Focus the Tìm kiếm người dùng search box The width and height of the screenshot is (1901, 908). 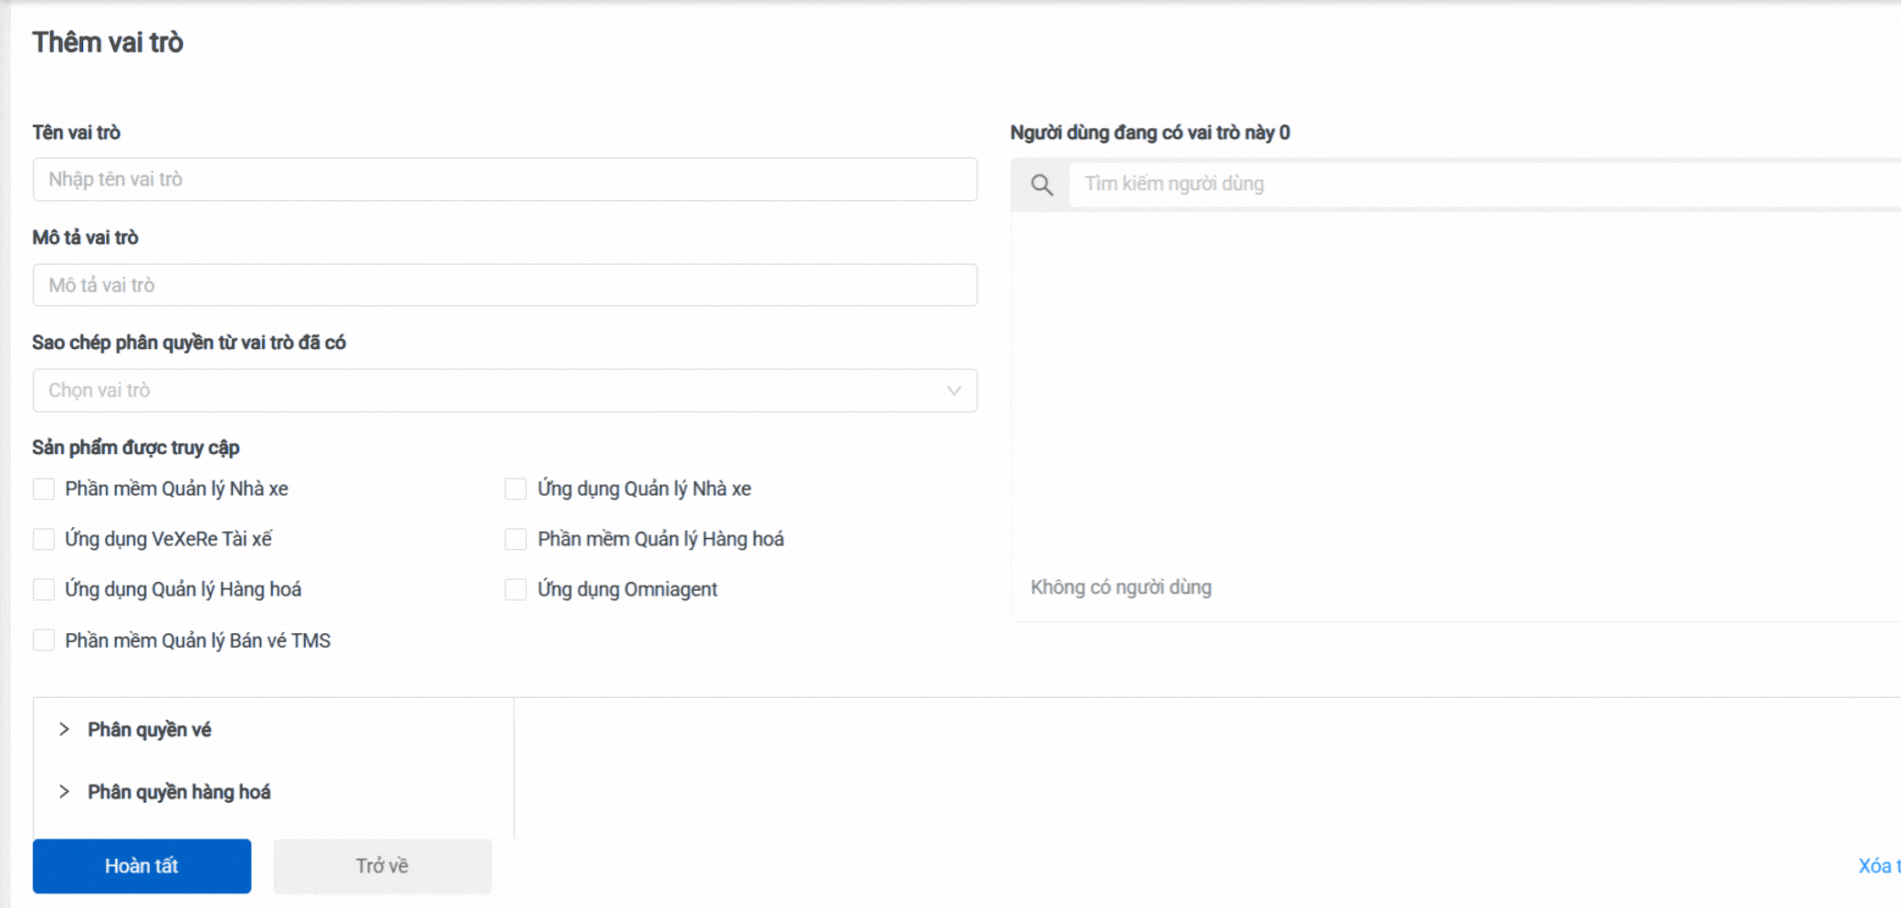point(1480,184)
